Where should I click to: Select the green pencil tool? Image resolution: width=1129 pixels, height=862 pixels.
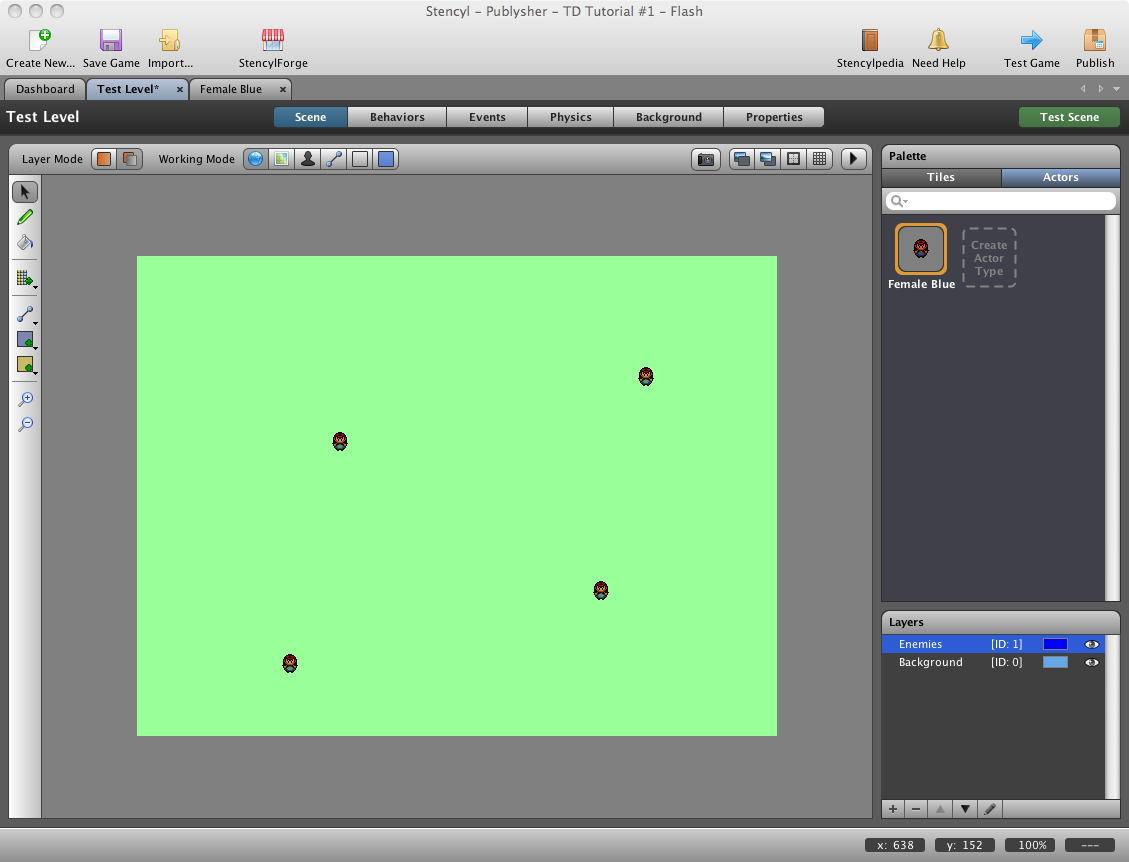coord(25,217)
